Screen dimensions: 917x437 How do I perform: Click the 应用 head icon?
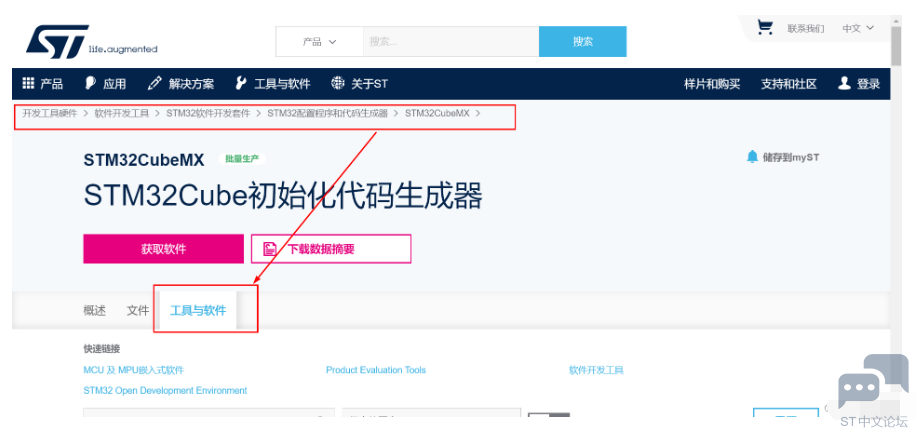pos(91,83)
